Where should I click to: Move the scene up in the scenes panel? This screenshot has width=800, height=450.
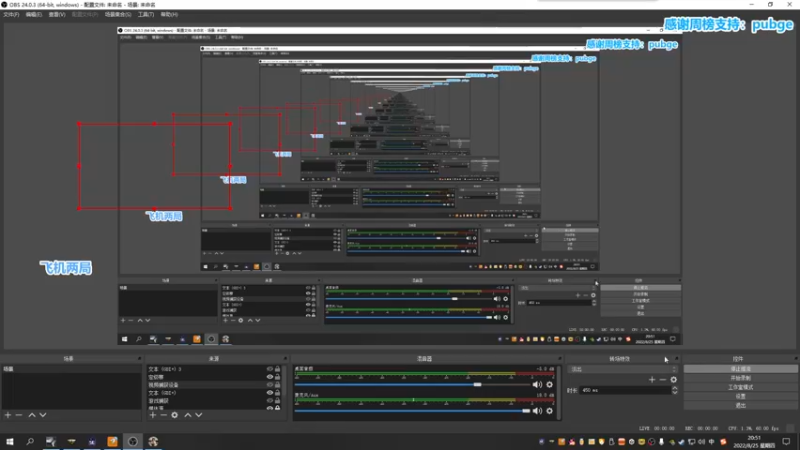32,415
